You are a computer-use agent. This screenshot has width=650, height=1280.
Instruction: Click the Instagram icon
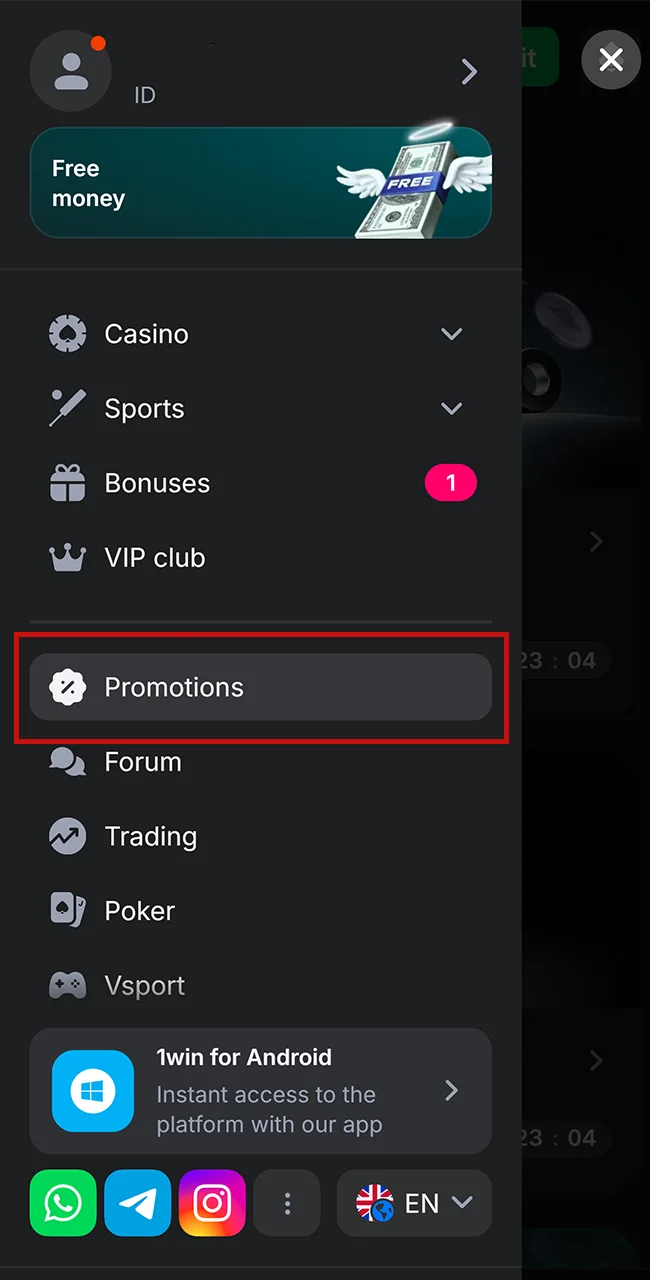[212, 1203]
